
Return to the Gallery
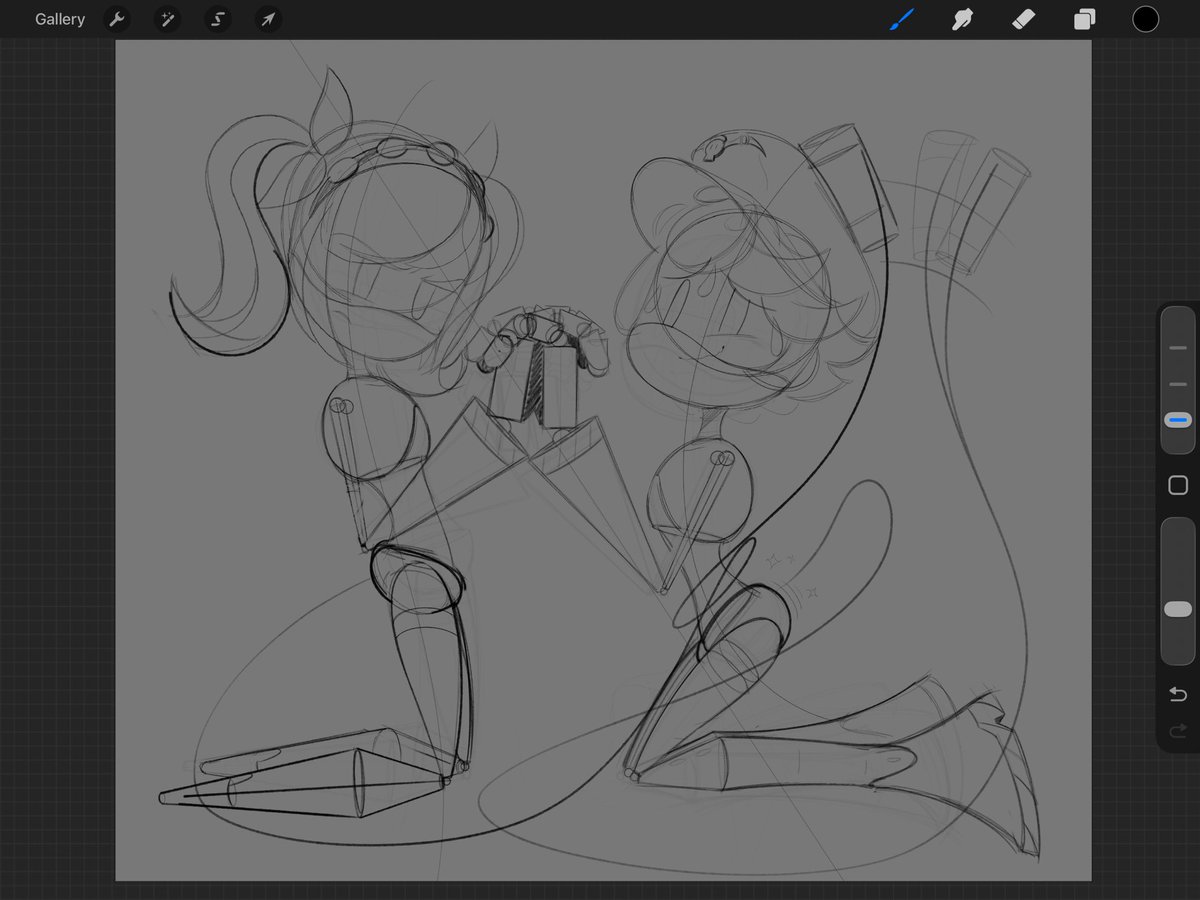[60, 19]
